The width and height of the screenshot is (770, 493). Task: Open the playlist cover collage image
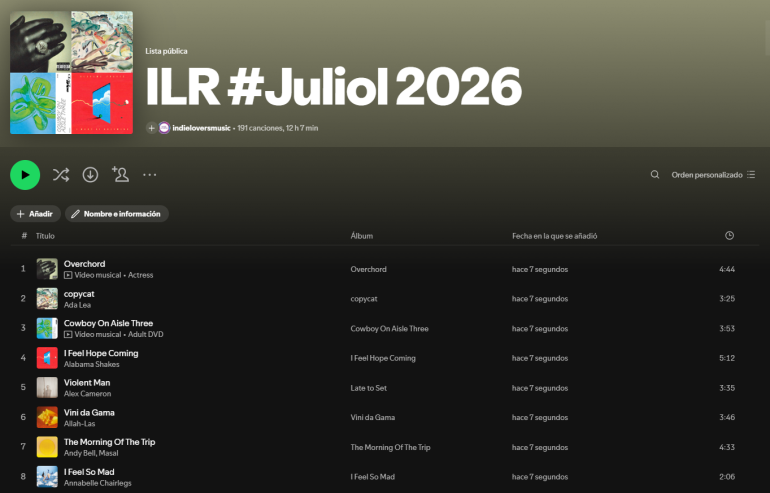[72, 73]
